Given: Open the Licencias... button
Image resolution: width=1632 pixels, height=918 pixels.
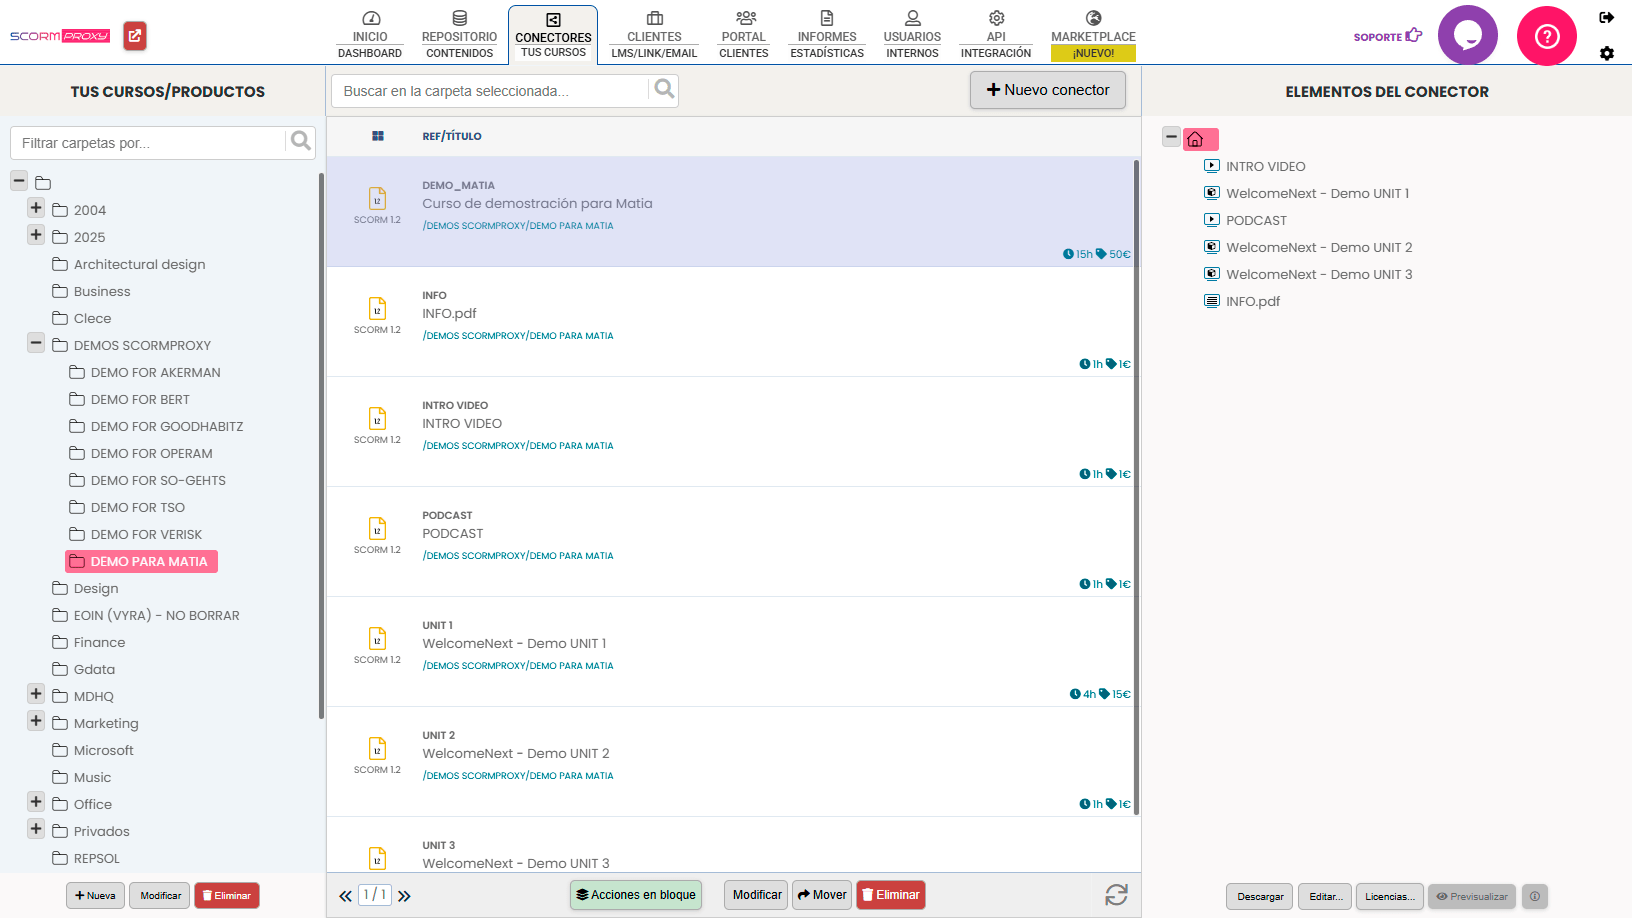Looking at the screenshot, I should click(x=1390, y=896).
